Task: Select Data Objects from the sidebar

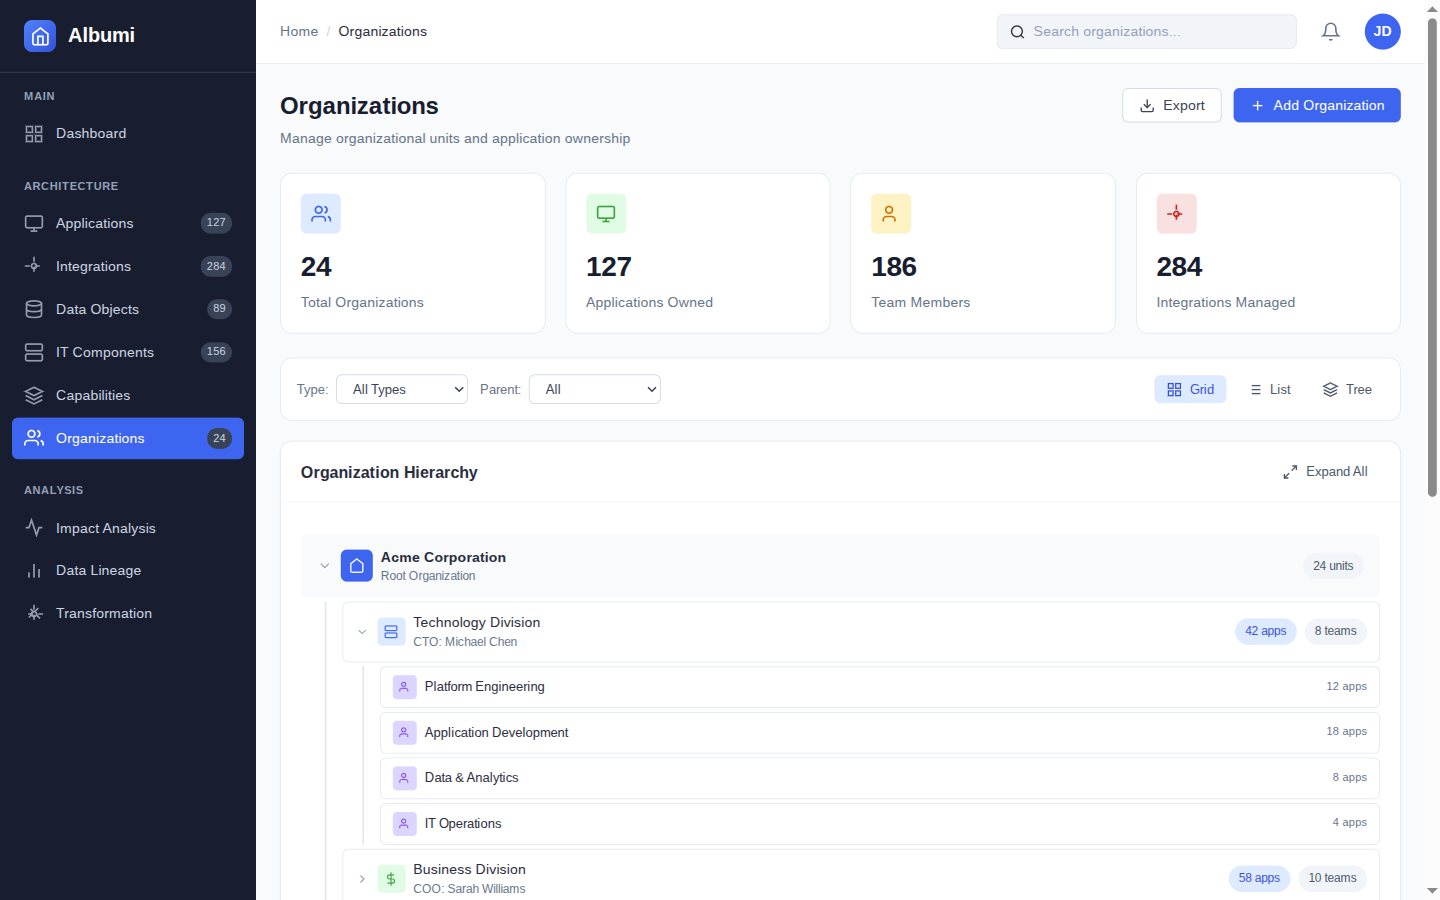Action: click(96, 309)
